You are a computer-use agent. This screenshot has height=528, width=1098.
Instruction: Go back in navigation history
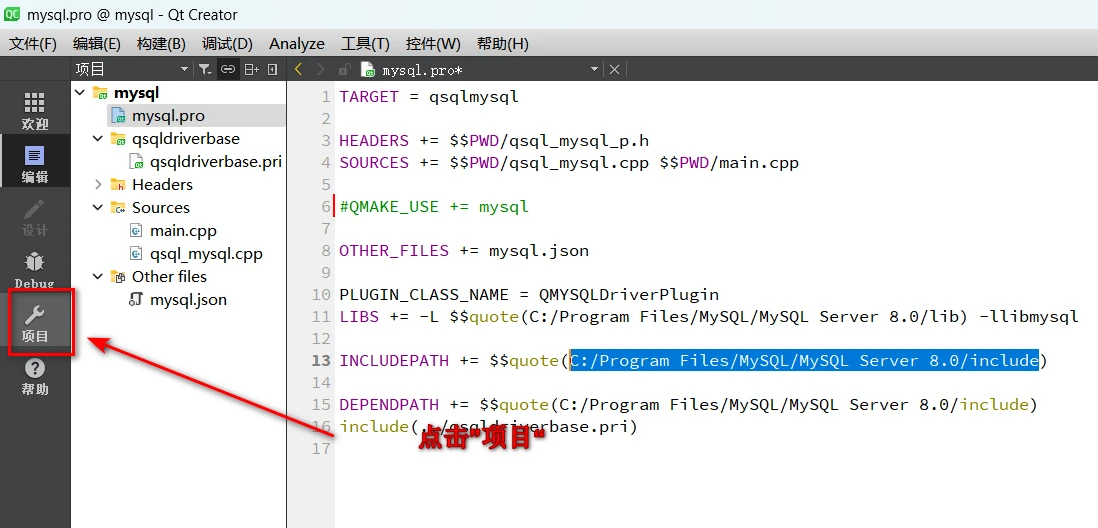coord(299,69)
